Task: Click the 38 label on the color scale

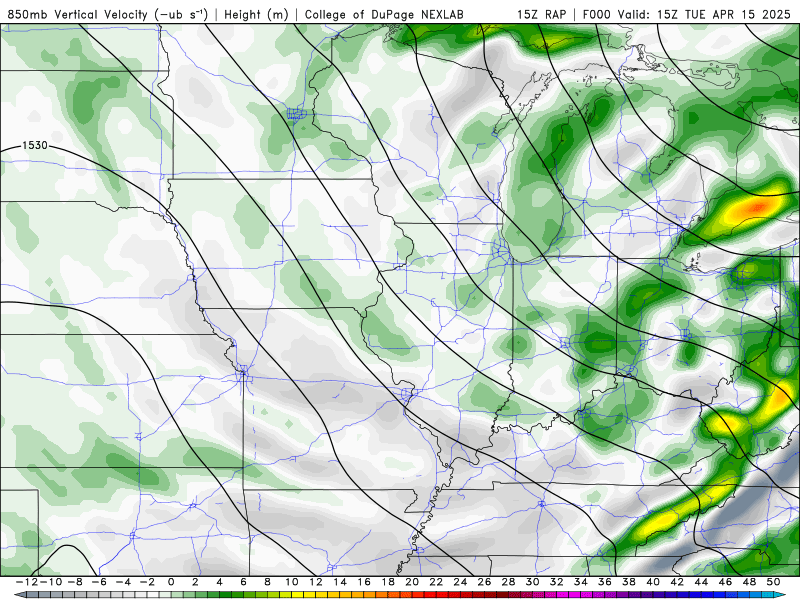Action: [x=629, y=582]
